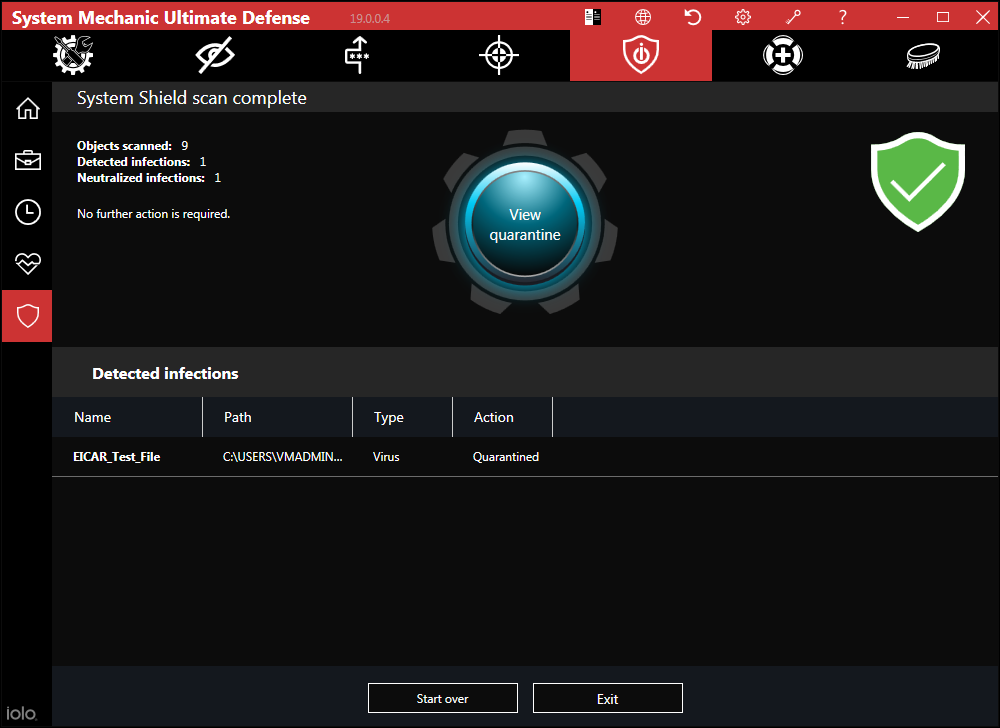The width and height of the screenshot is (1000, 728).
Task: Click the news panel icon in title bar
Action: 592,17
